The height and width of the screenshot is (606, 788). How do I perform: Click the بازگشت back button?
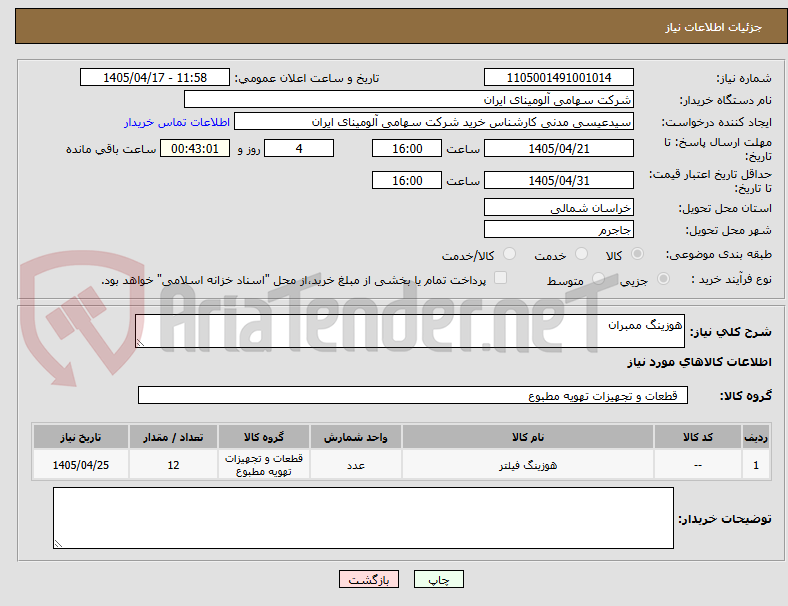(369, 579)
